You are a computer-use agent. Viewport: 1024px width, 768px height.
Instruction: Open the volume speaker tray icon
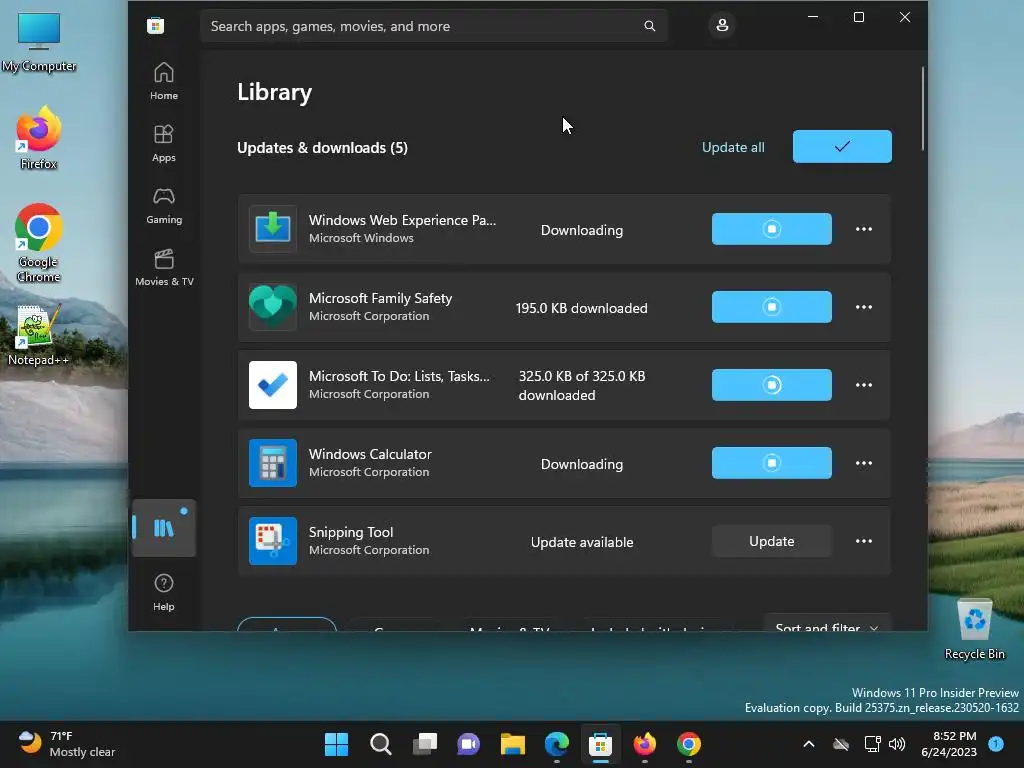(x=897, y=744)
